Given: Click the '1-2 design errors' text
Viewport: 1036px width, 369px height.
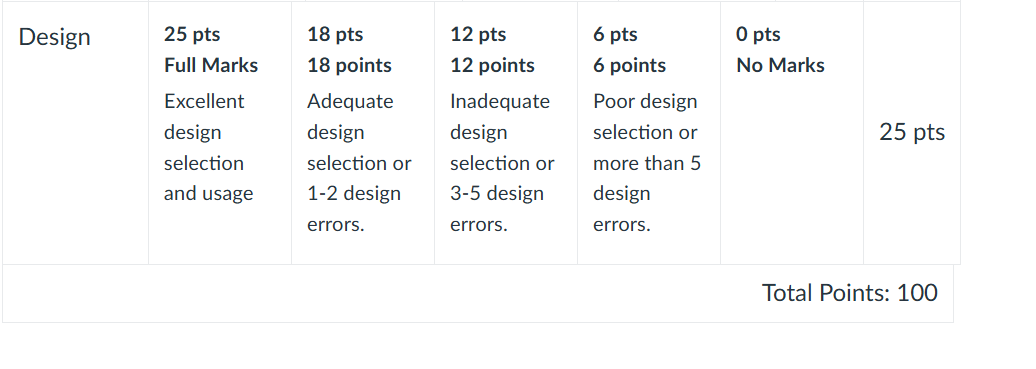Looking at the screenshot, I should [353, 209].
